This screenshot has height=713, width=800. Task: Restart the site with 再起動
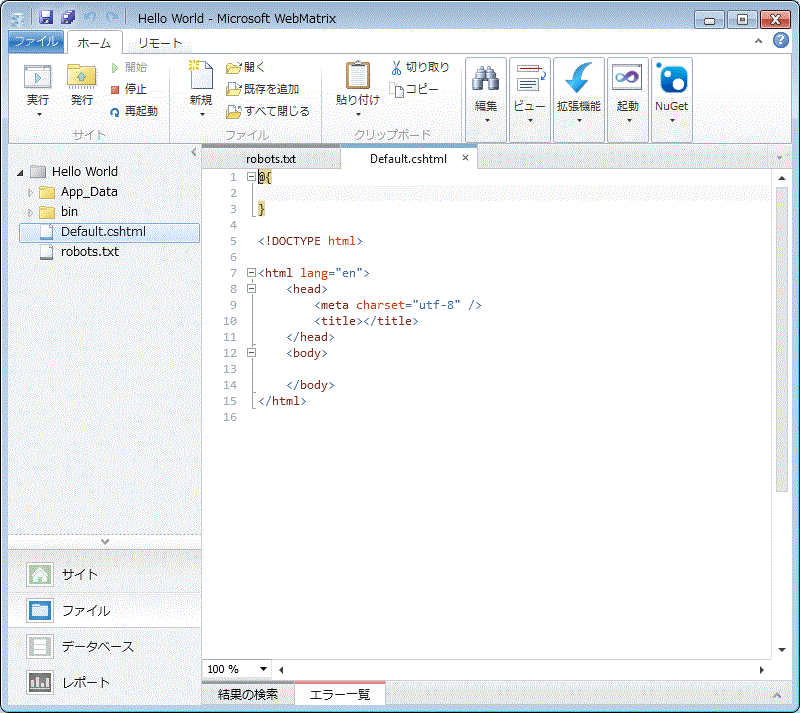coord(134,111)
